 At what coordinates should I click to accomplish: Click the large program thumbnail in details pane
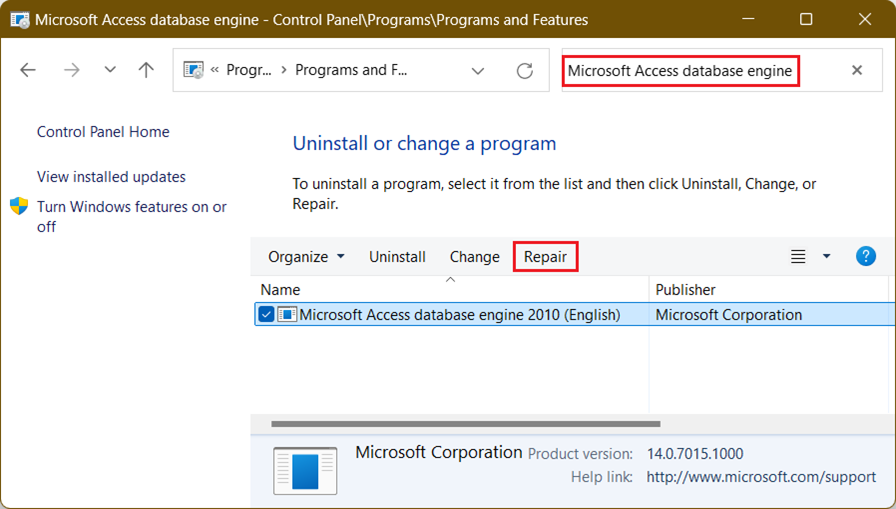[305, 471]
